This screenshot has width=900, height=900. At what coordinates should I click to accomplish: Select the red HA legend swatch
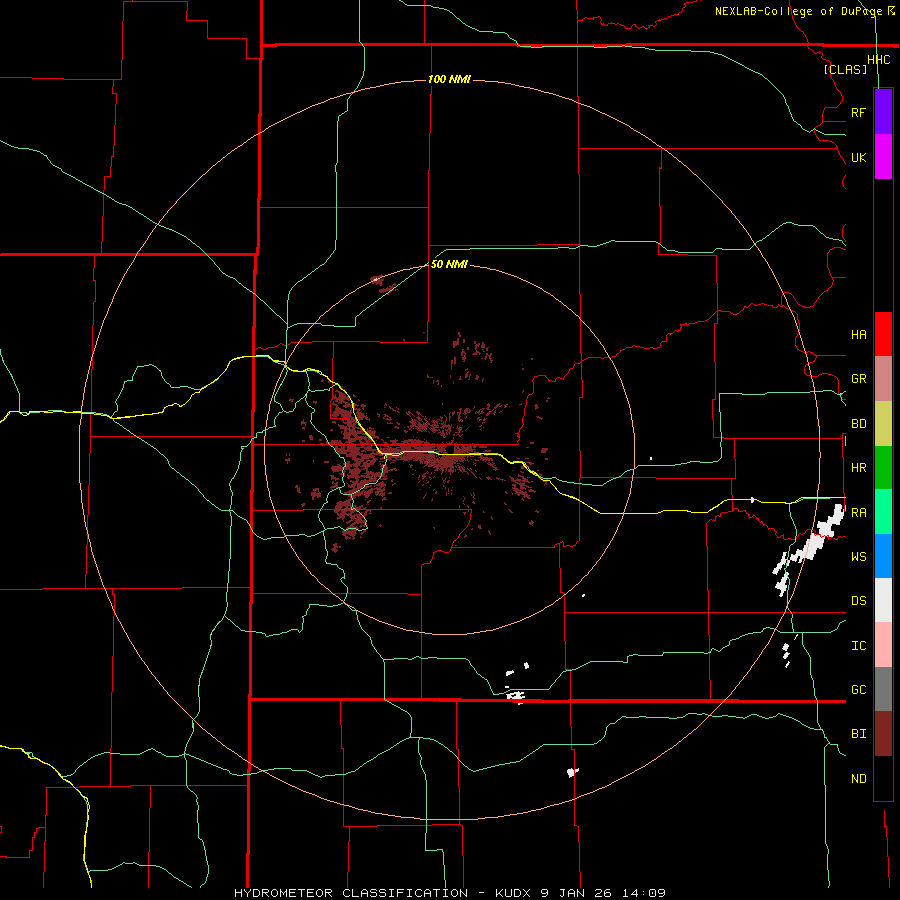click(x=883, y=334)
